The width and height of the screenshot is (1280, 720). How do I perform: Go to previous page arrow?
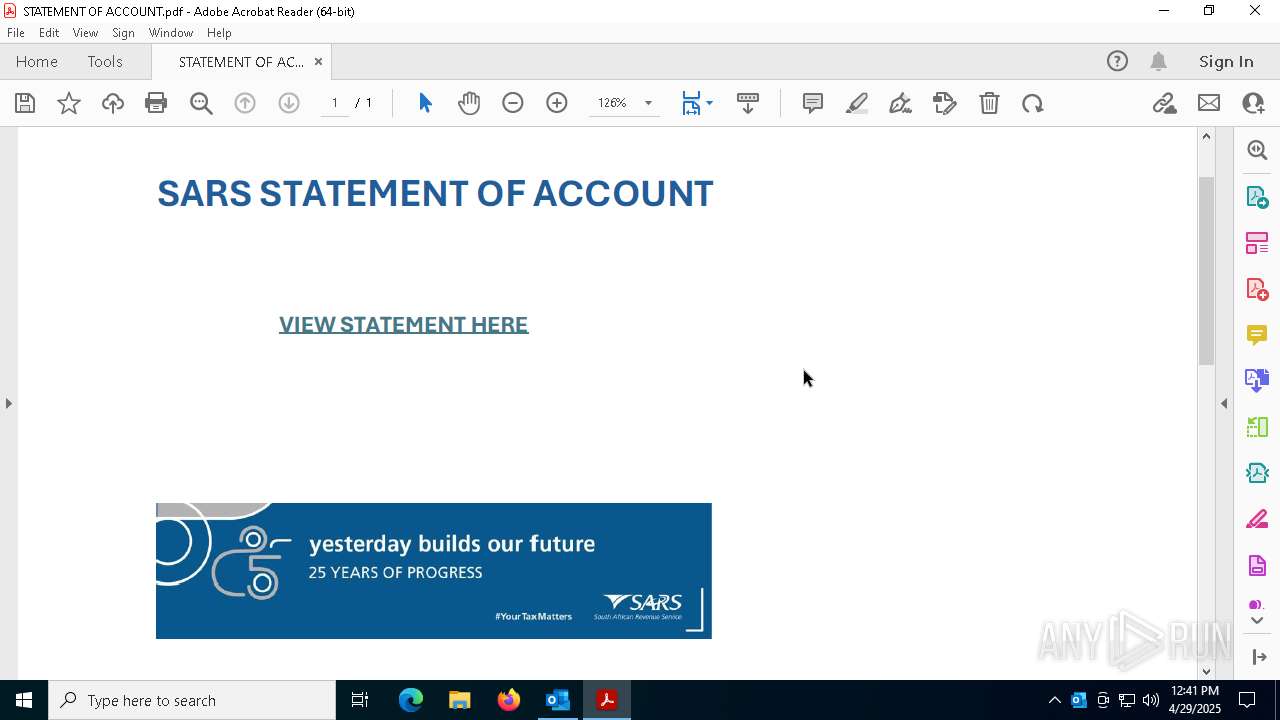tap(245, 103)
